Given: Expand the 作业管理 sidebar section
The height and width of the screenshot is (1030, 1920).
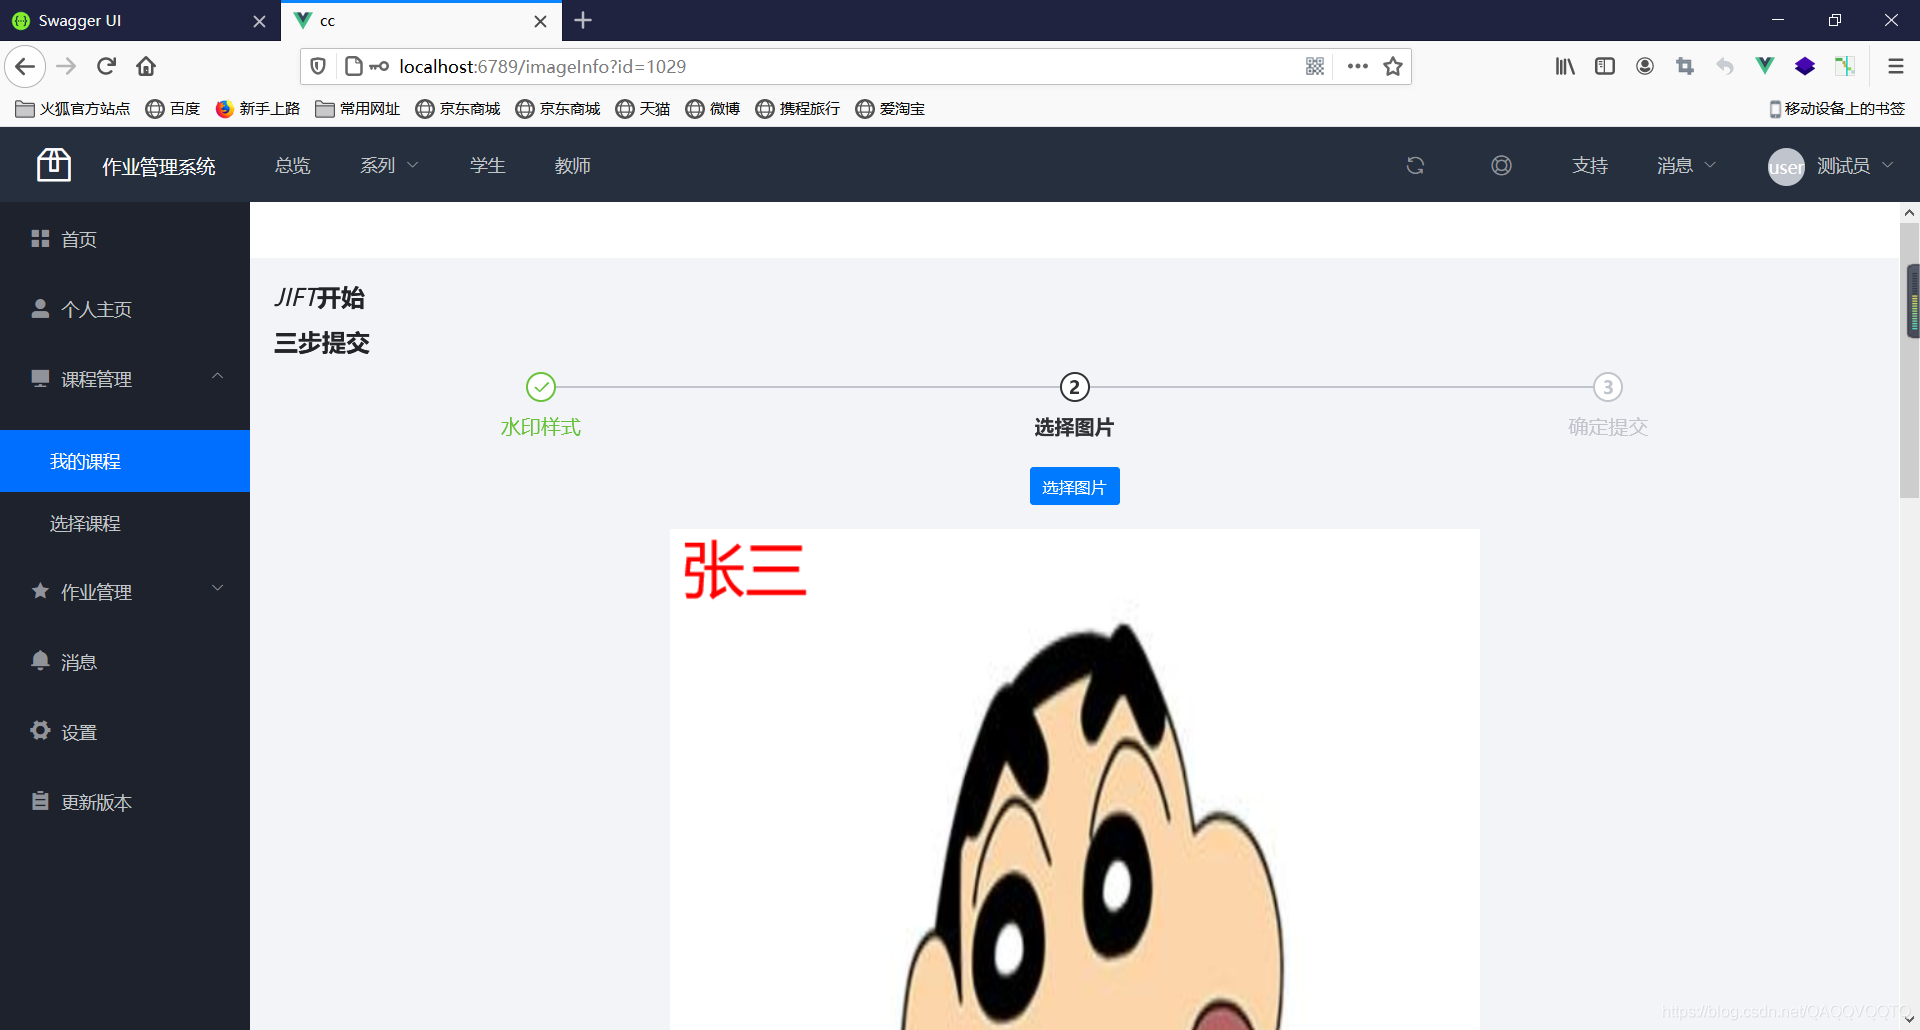Looking at the screenshot, I should pos(217,589).
